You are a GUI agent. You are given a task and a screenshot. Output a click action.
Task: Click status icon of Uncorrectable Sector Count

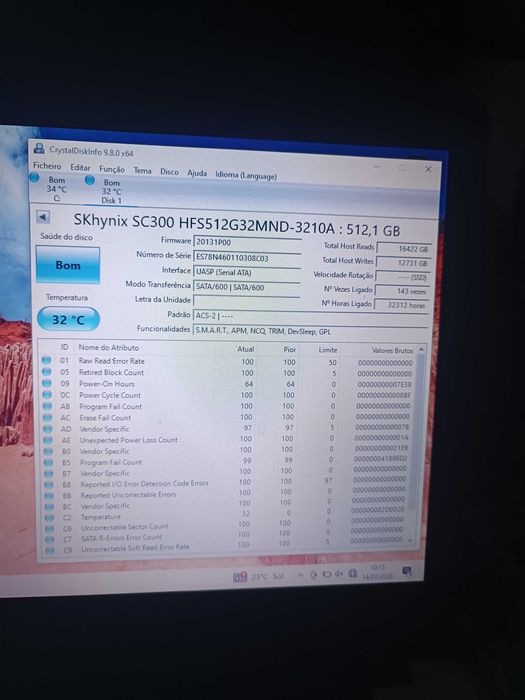click(x=50, y=529)
